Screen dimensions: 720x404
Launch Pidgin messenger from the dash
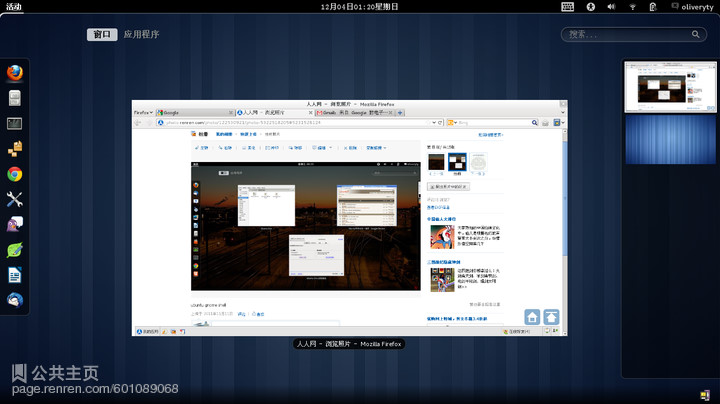point(15,224)
